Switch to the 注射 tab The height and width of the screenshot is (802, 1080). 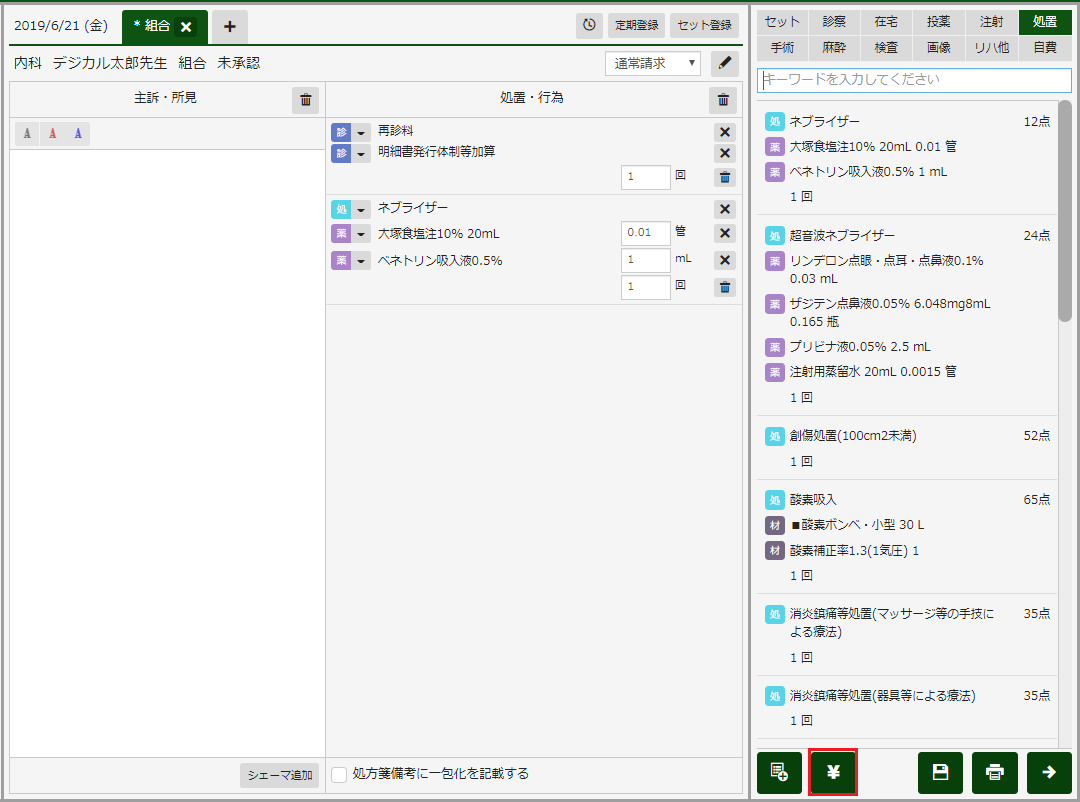pos(992,22)
